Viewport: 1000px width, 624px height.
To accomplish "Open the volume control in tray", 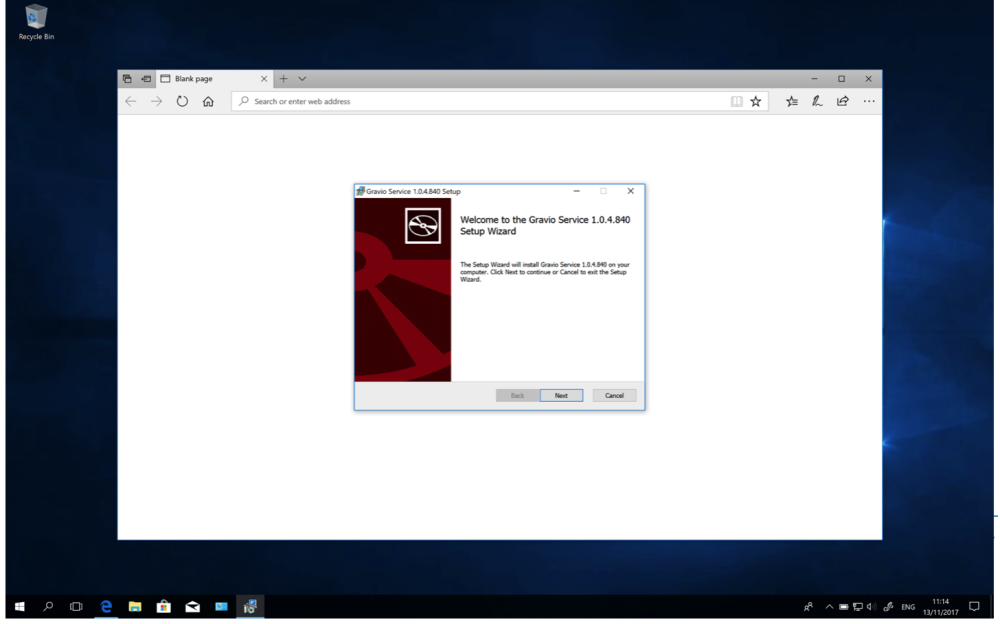I will pos(871,607).
